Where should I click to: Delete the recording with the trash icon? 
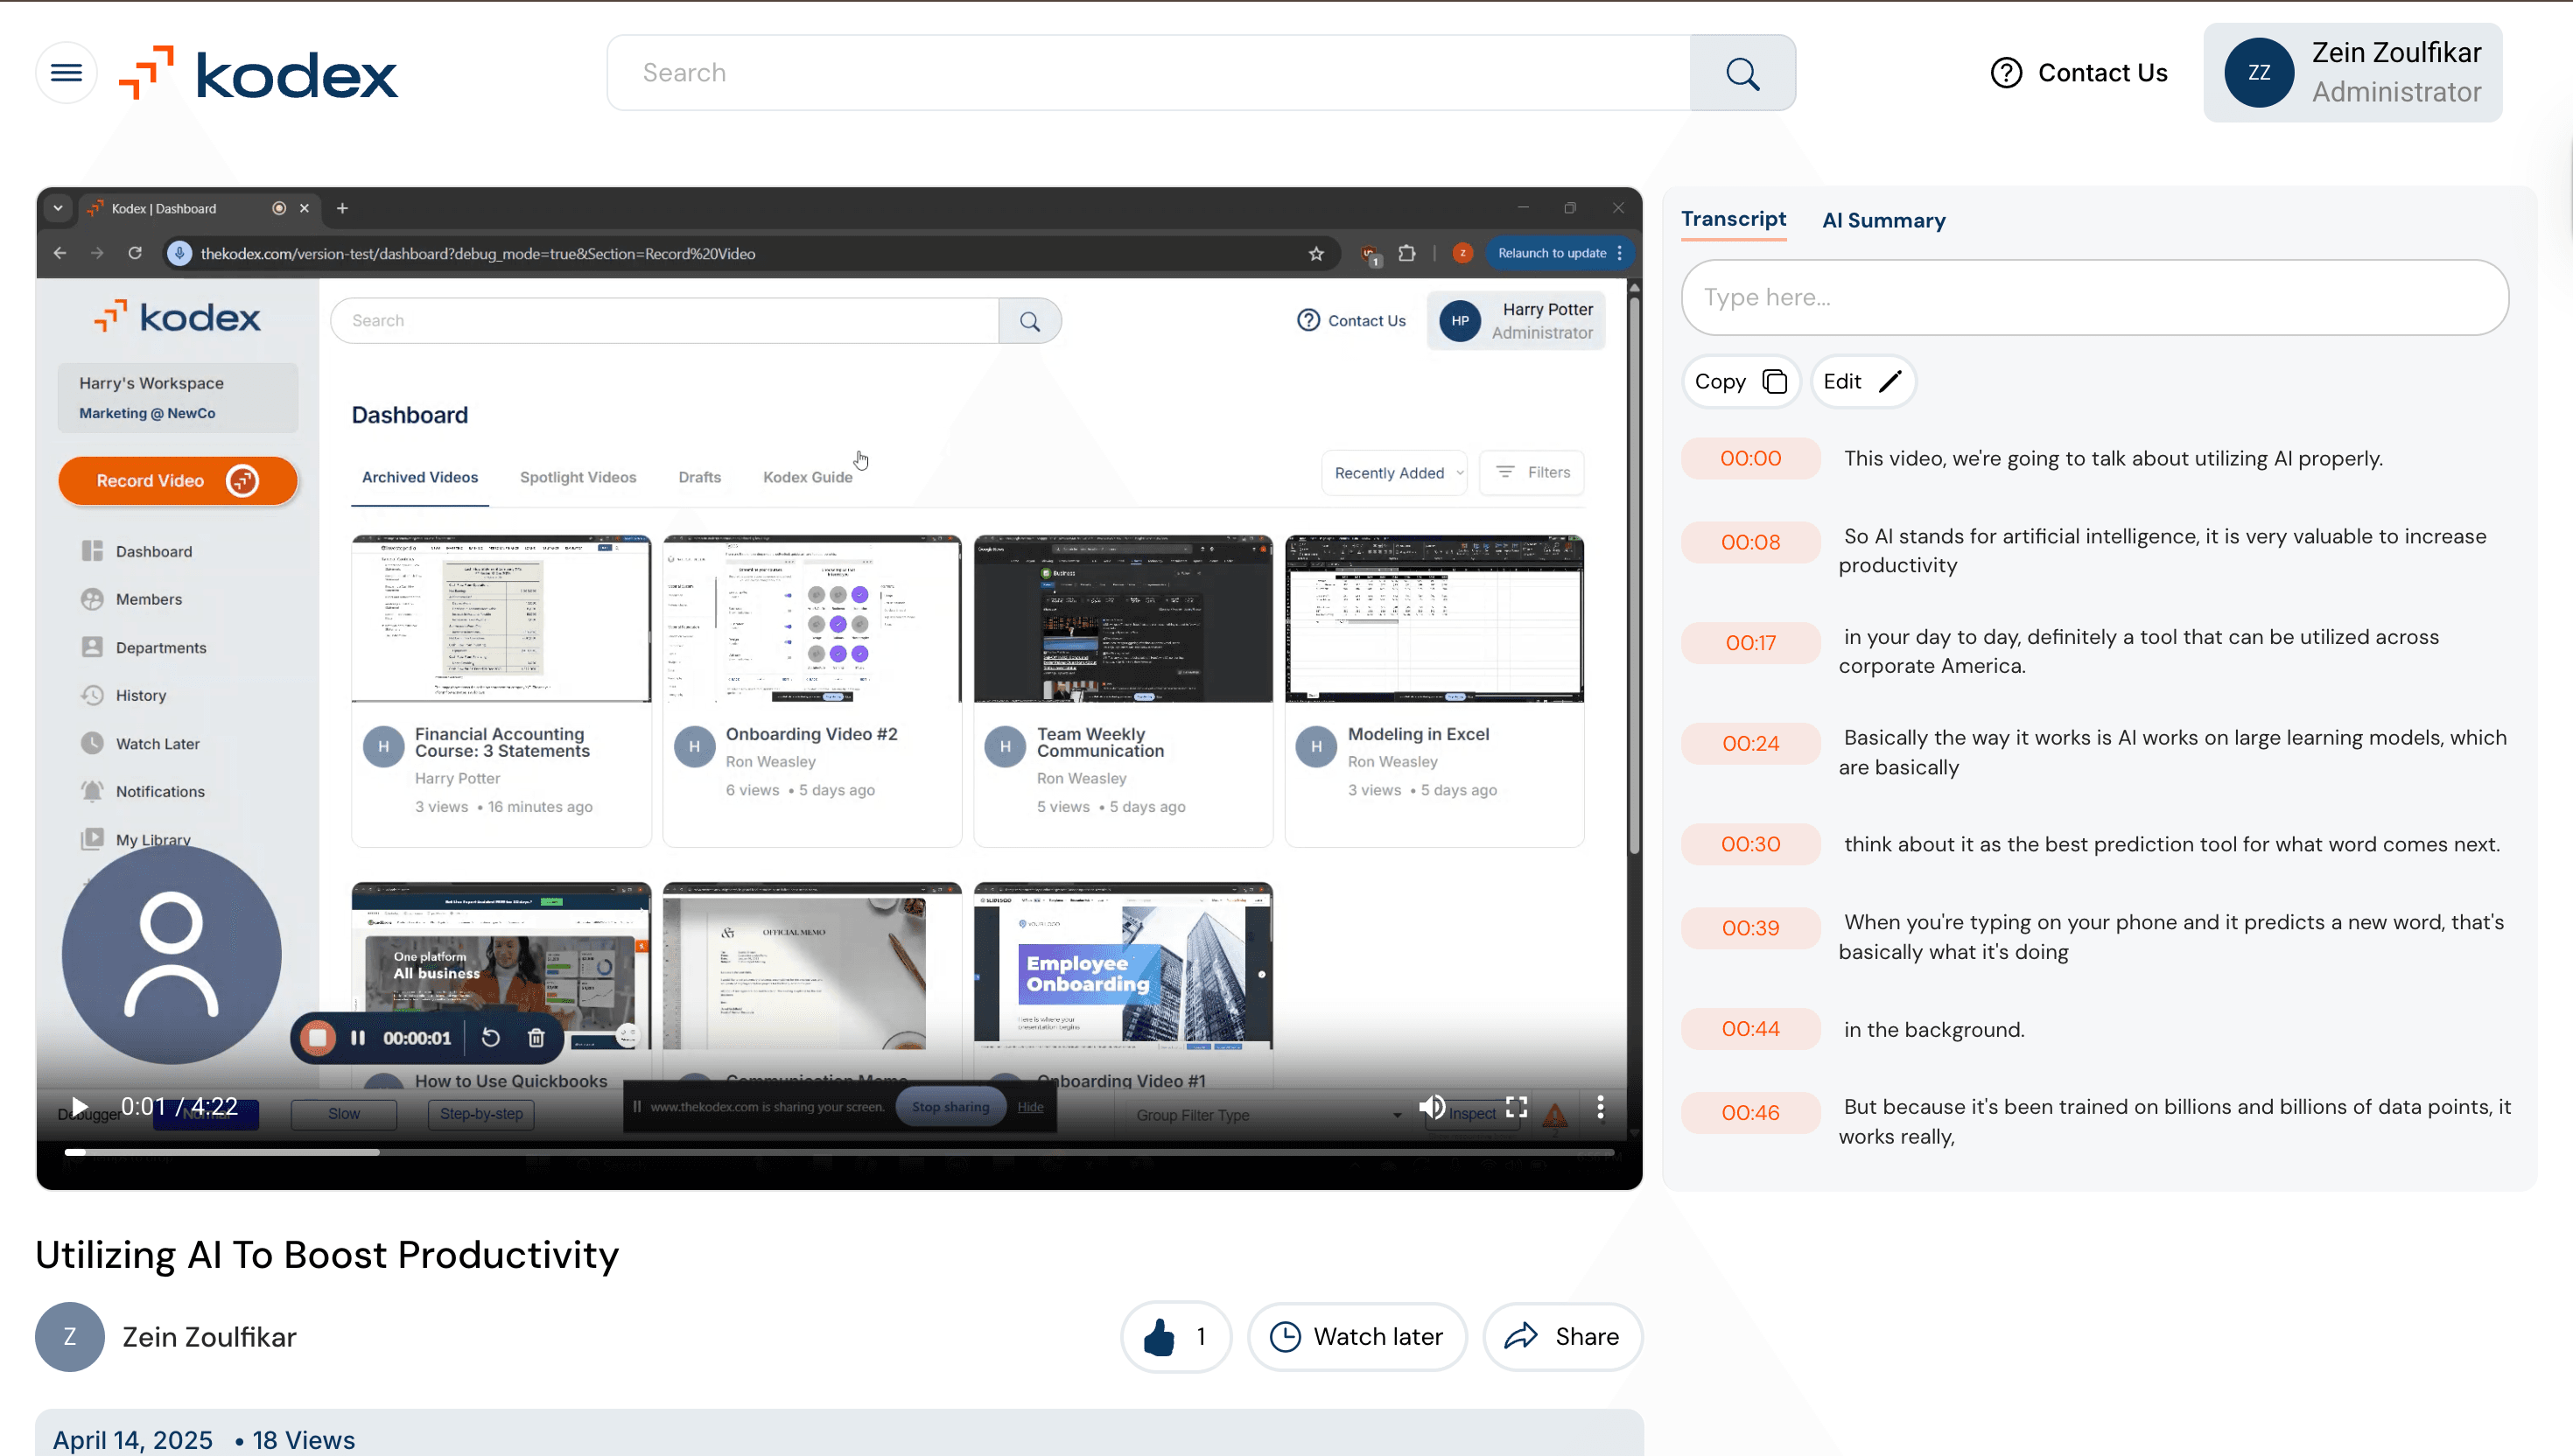coord(536,1038)
